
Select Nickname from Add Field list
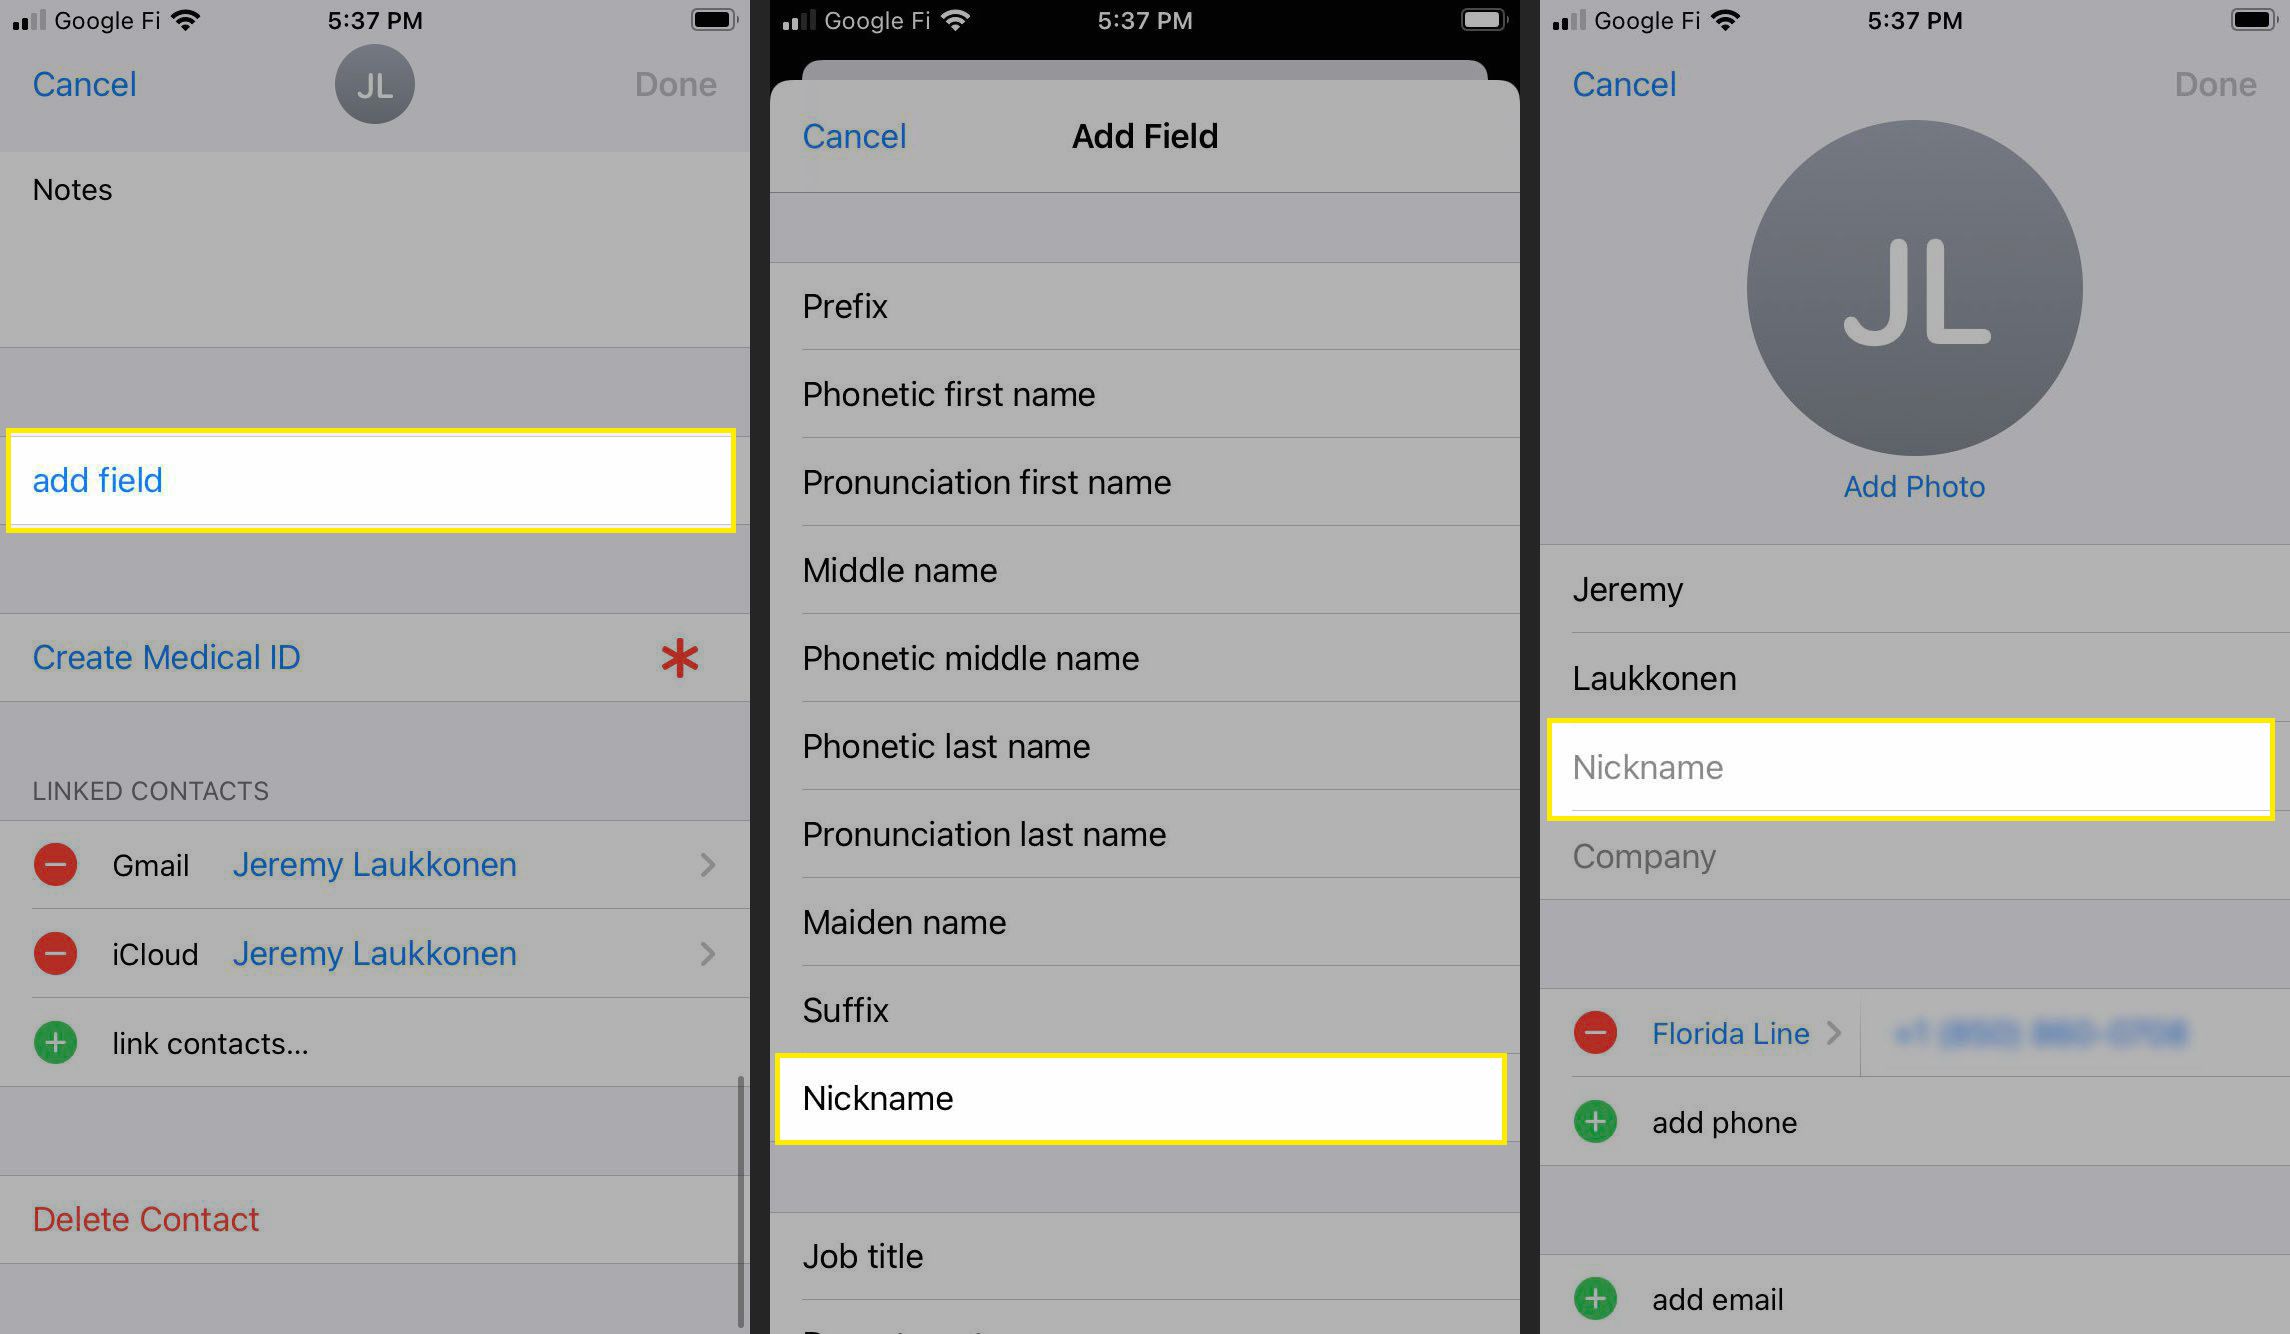1142,1097
